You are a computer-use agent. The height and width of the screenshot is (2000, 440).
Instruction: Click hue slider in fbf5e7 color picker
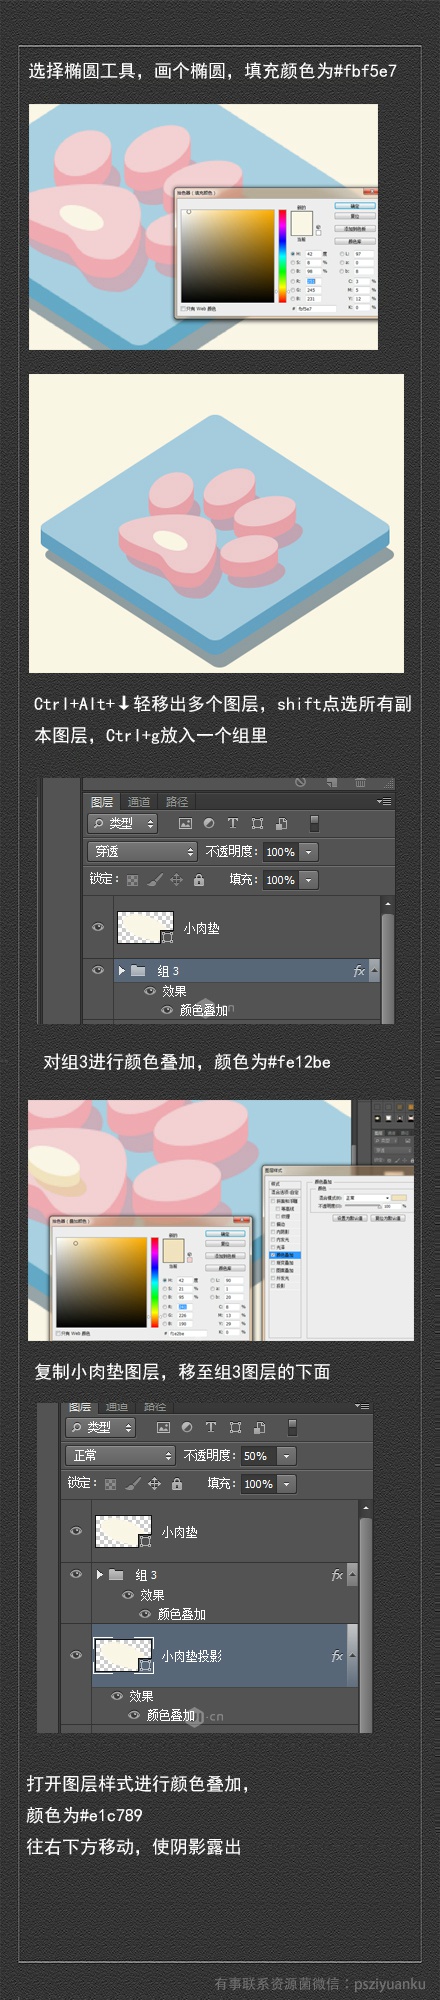pyautogui.click(x=283, y=256)
